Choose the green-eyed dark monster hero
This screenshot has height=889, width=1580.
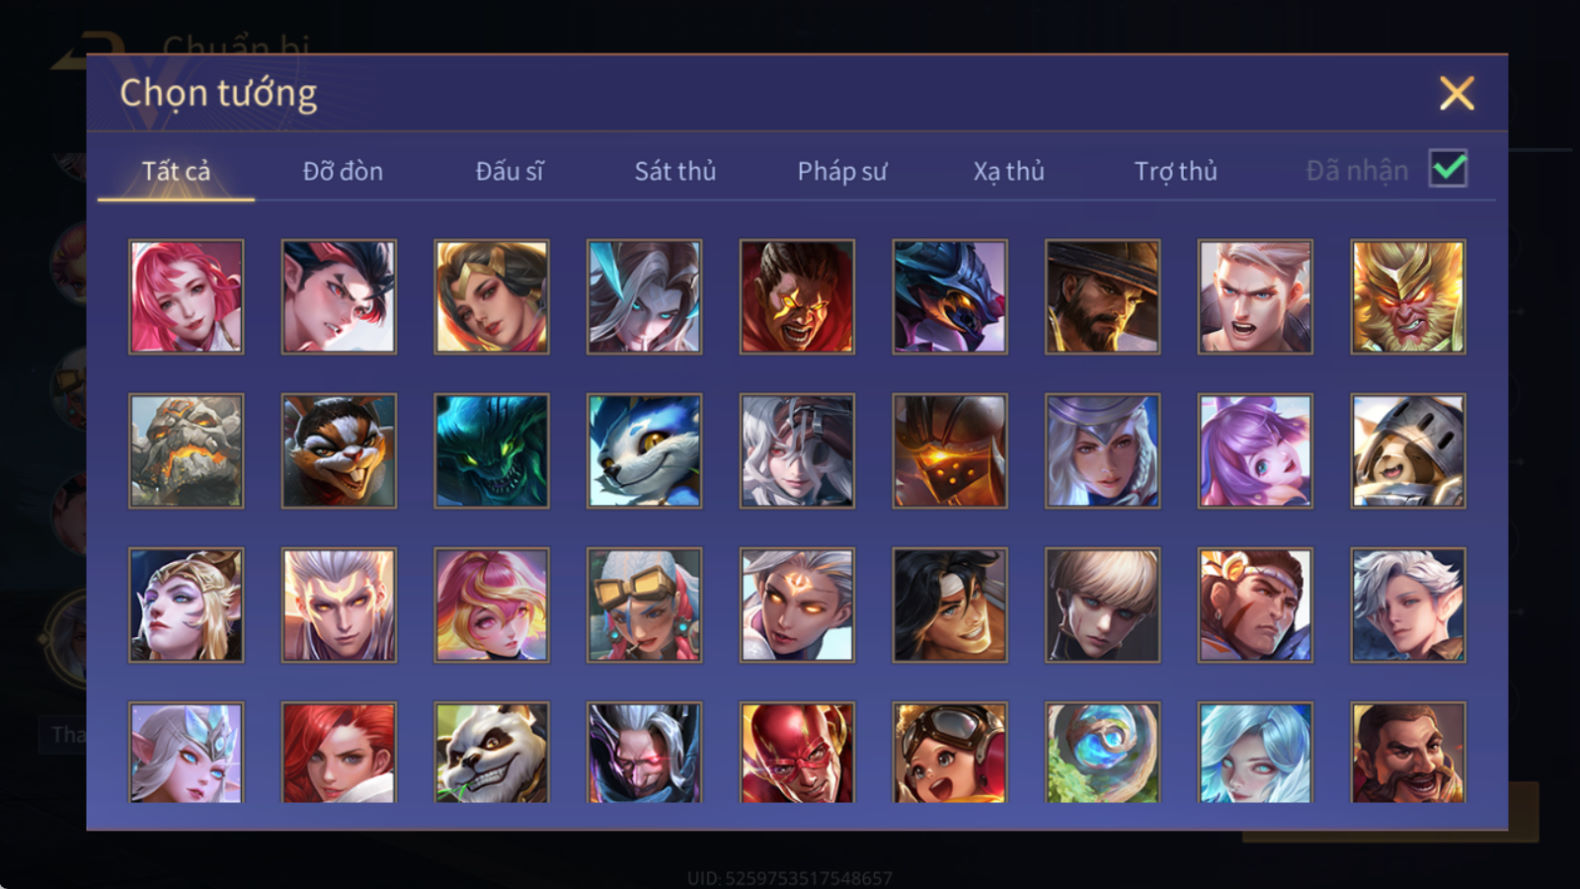click(x=491, y=450)
